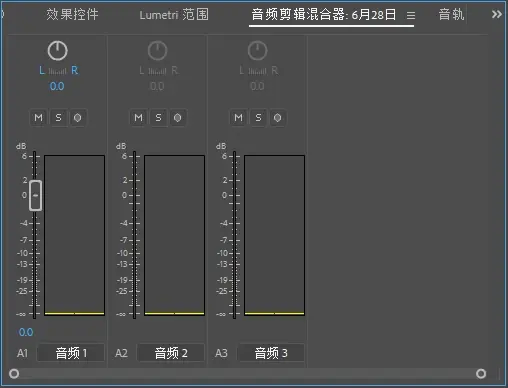This screenshot has width=508, height=388.
Task: Mute track A3 with the M button
Action: (x=238, y=118)
